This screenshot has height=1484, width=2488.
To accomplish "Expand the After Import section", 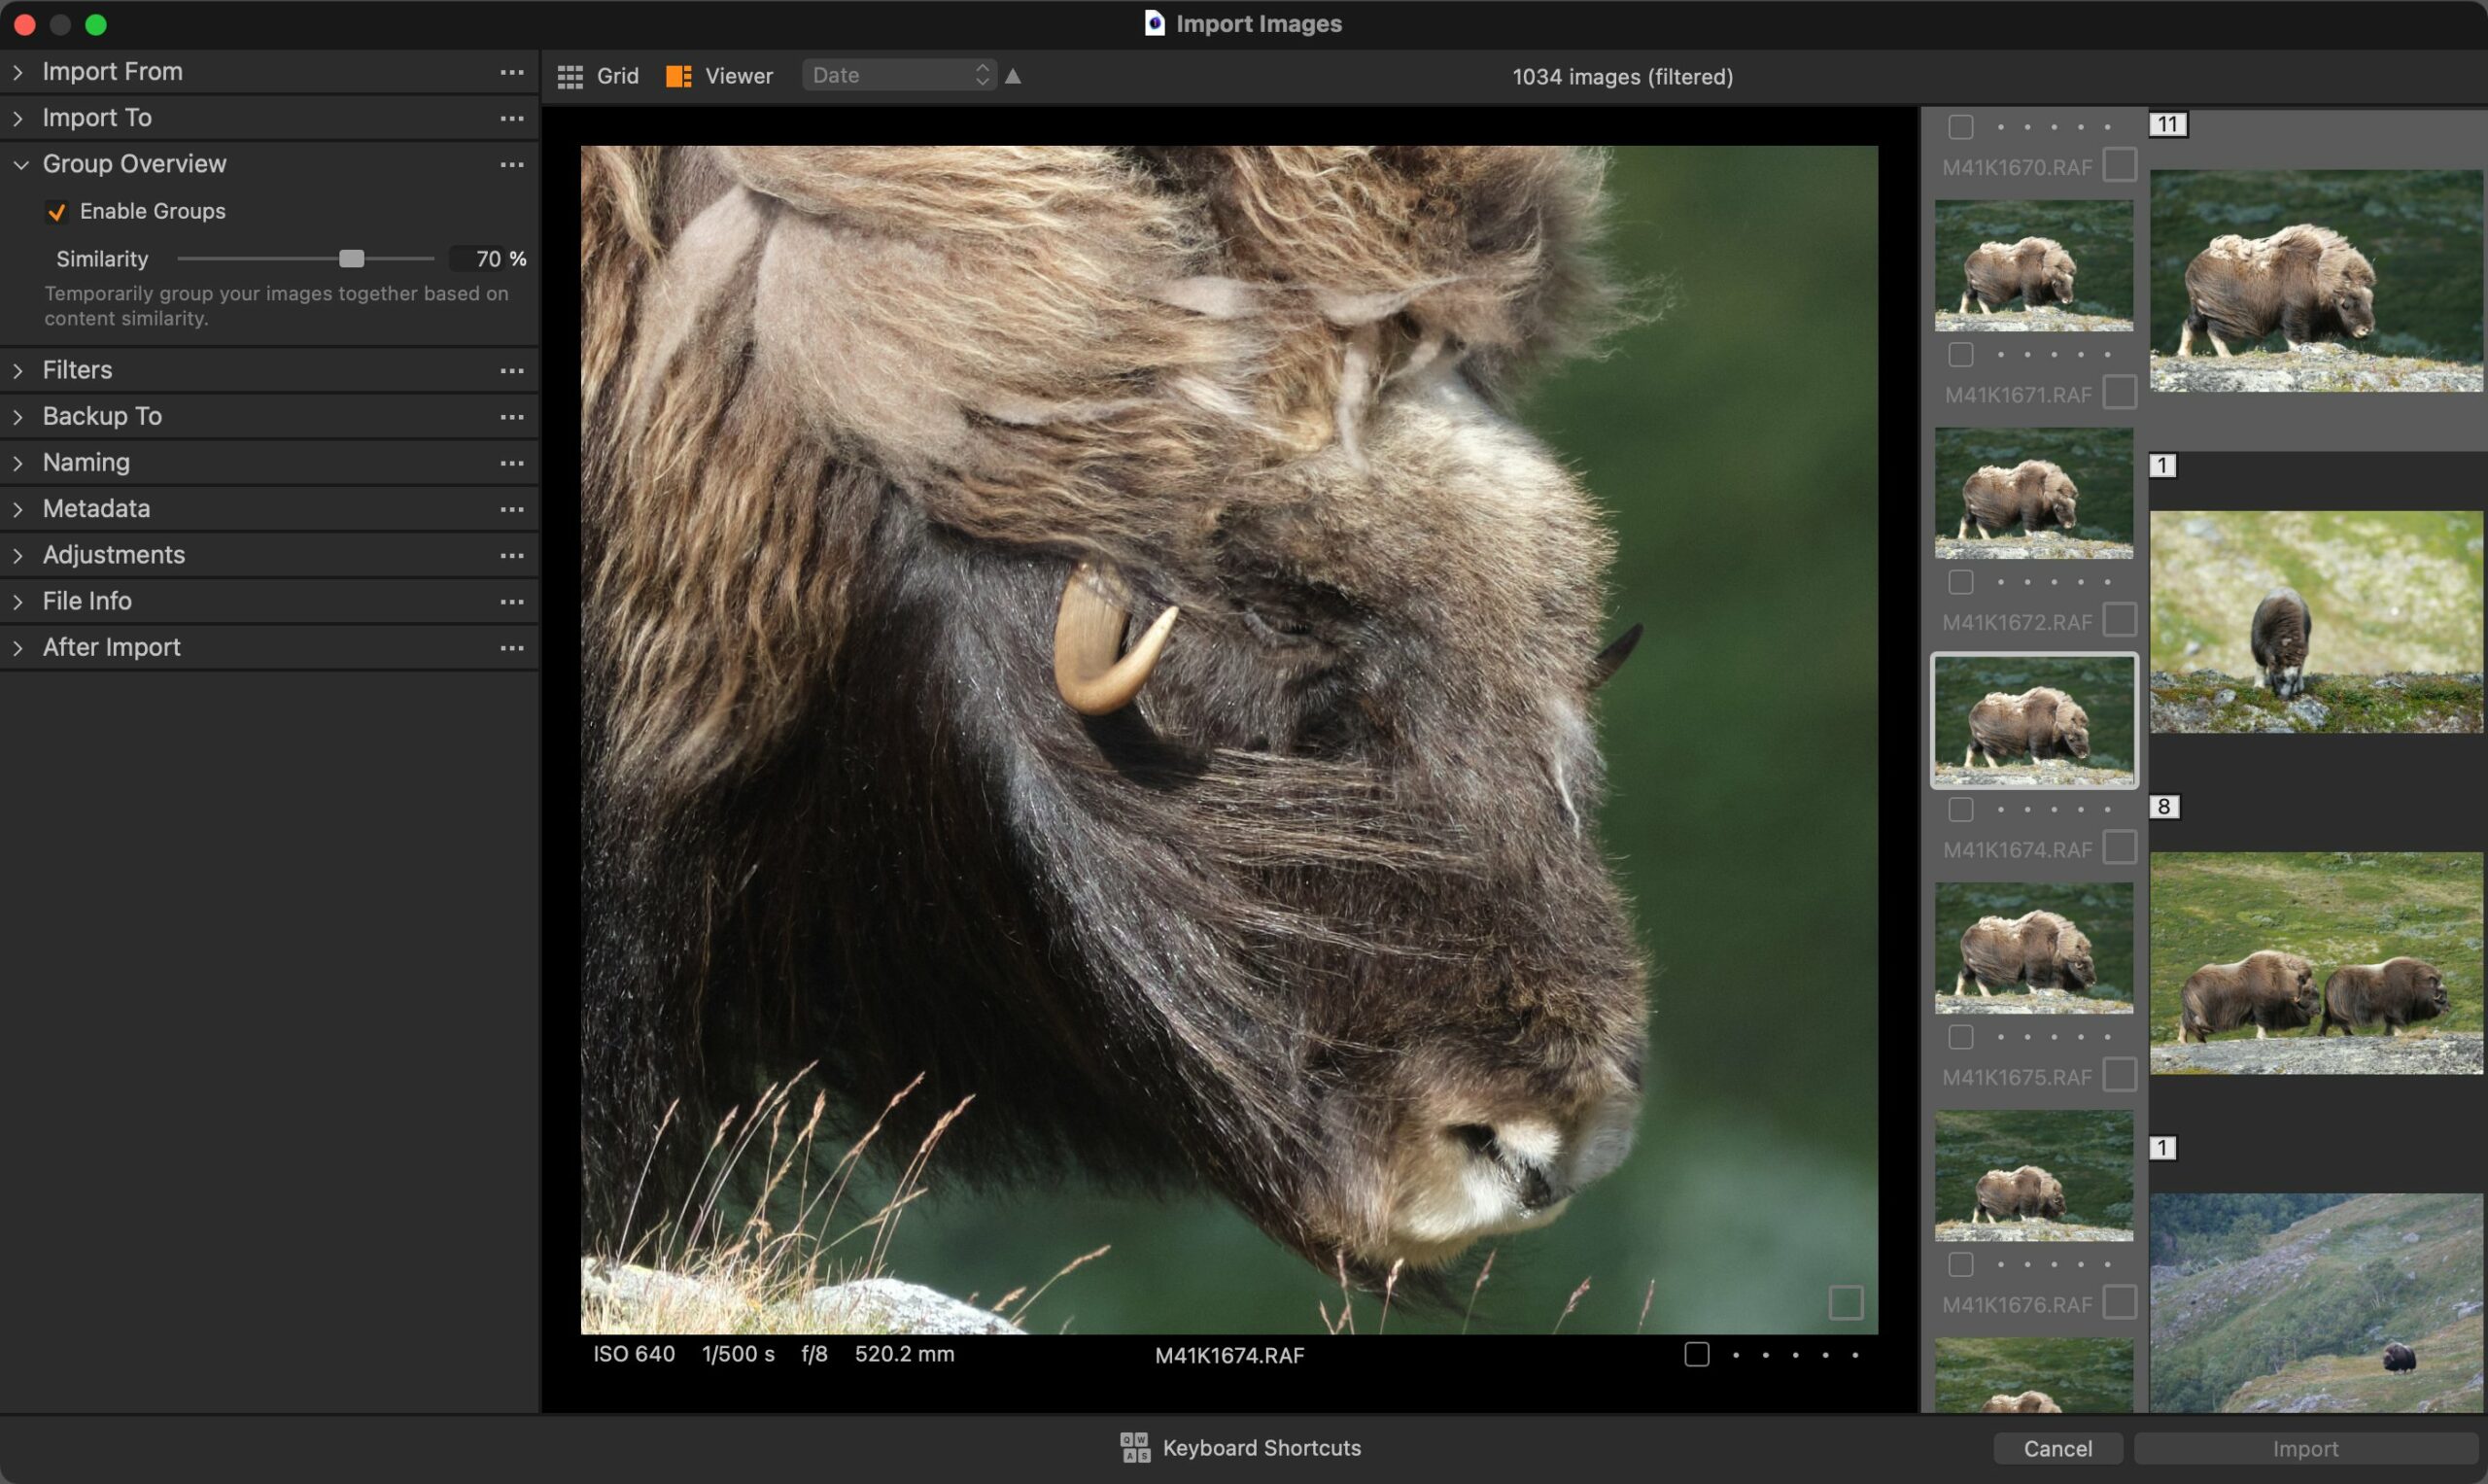I will pyautogui.click(x=18, y=647).
